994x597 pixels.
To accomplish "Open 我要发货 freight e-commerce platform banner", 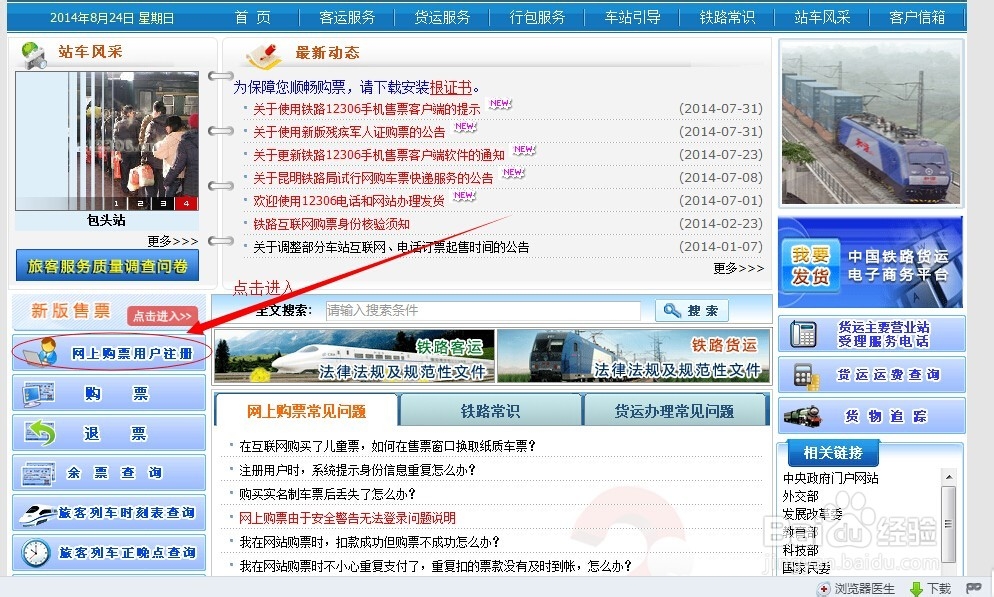I will pos(870,262).
